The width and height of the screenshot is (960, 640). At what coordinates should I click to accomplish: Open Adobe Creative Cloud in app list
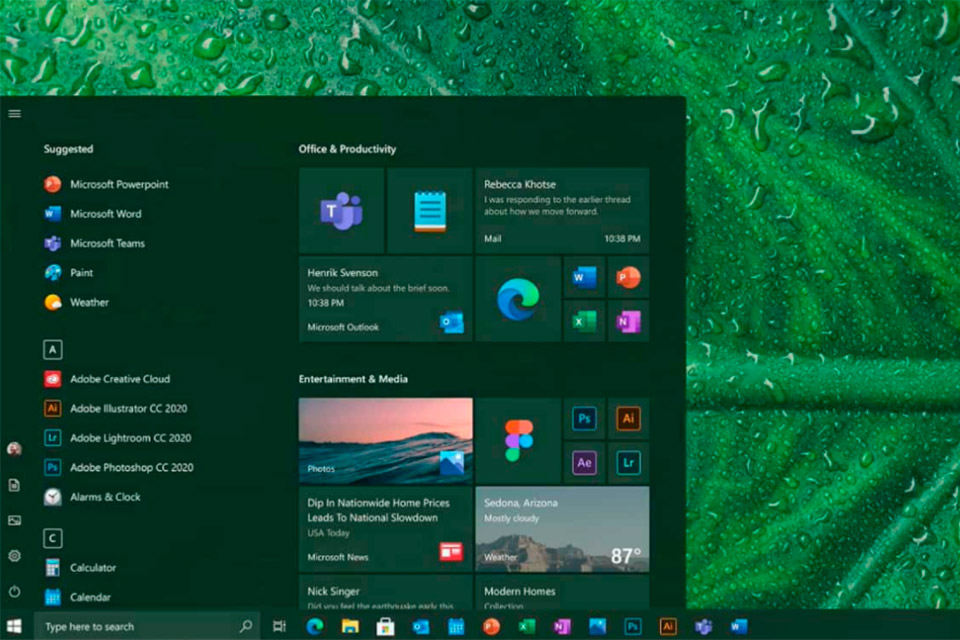[x=107, y=379]
